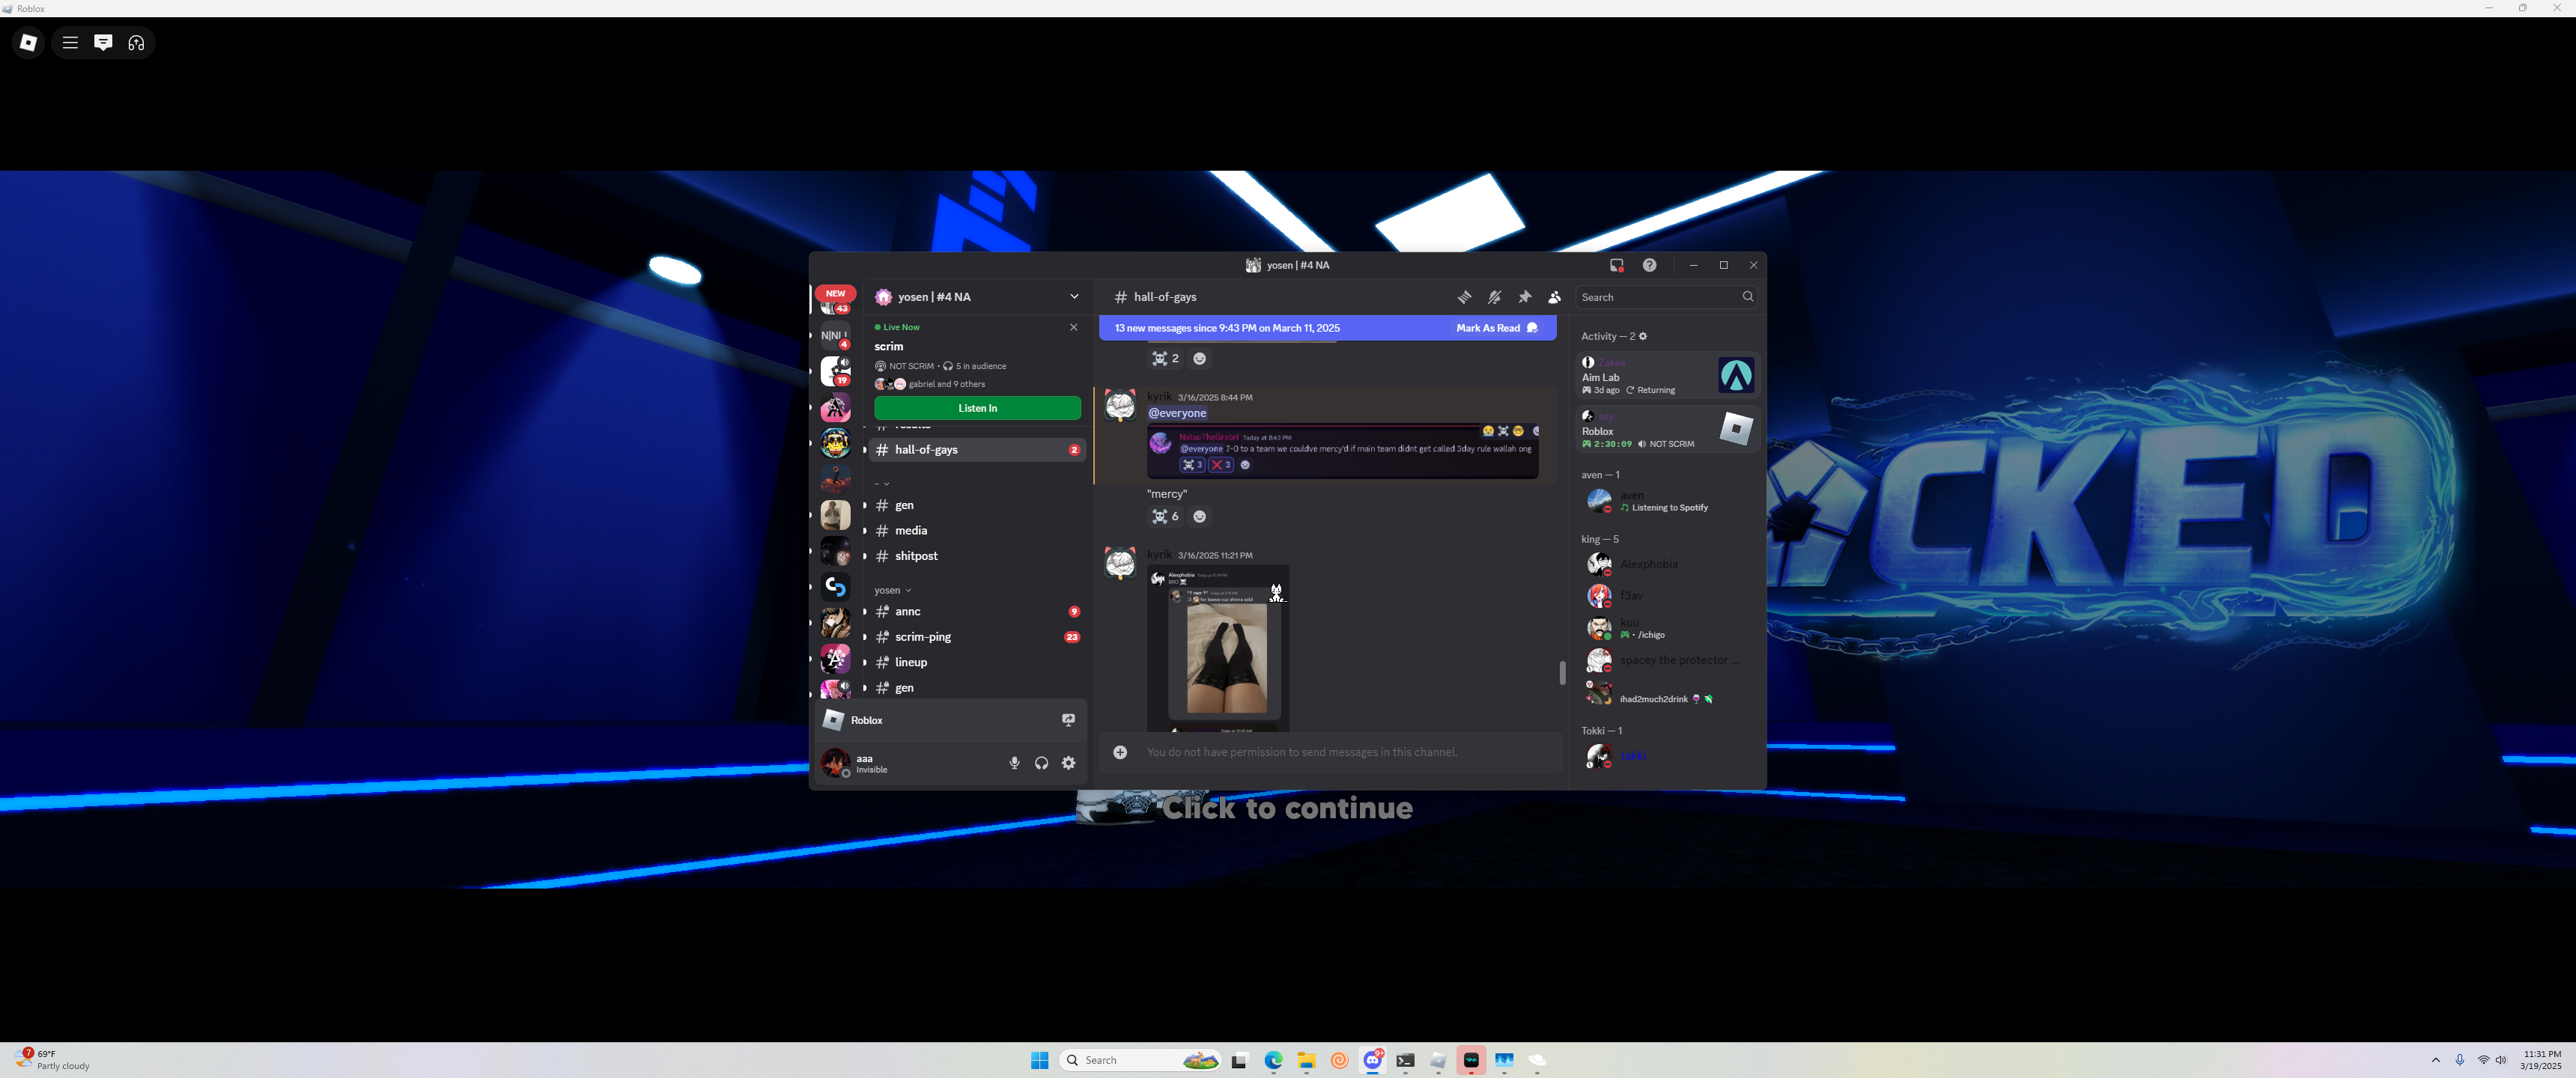The height and width of the screenshot is (1078, 2576).
Task: Open Discord inbox icon in title bar
Action: (1616, 265)
